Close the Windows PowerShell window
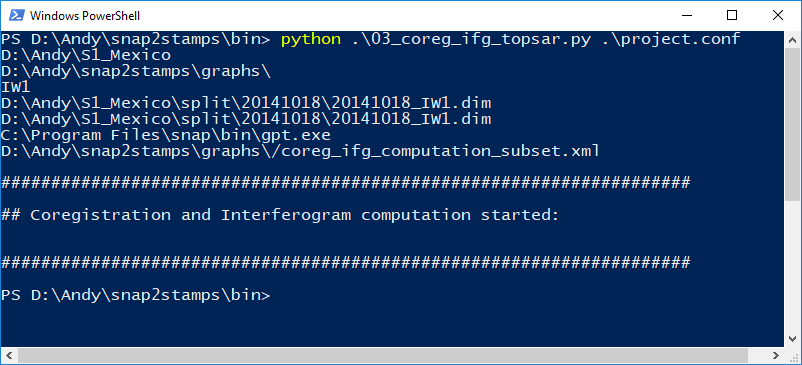The image size is (802, 365). point(778,15)
